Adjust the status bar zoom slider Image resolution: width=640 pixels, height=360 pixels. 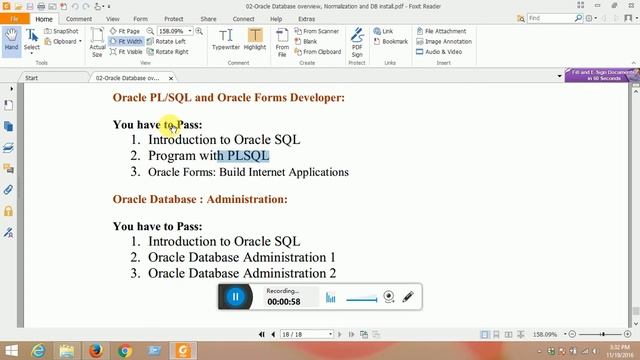[x=602, y=334]
